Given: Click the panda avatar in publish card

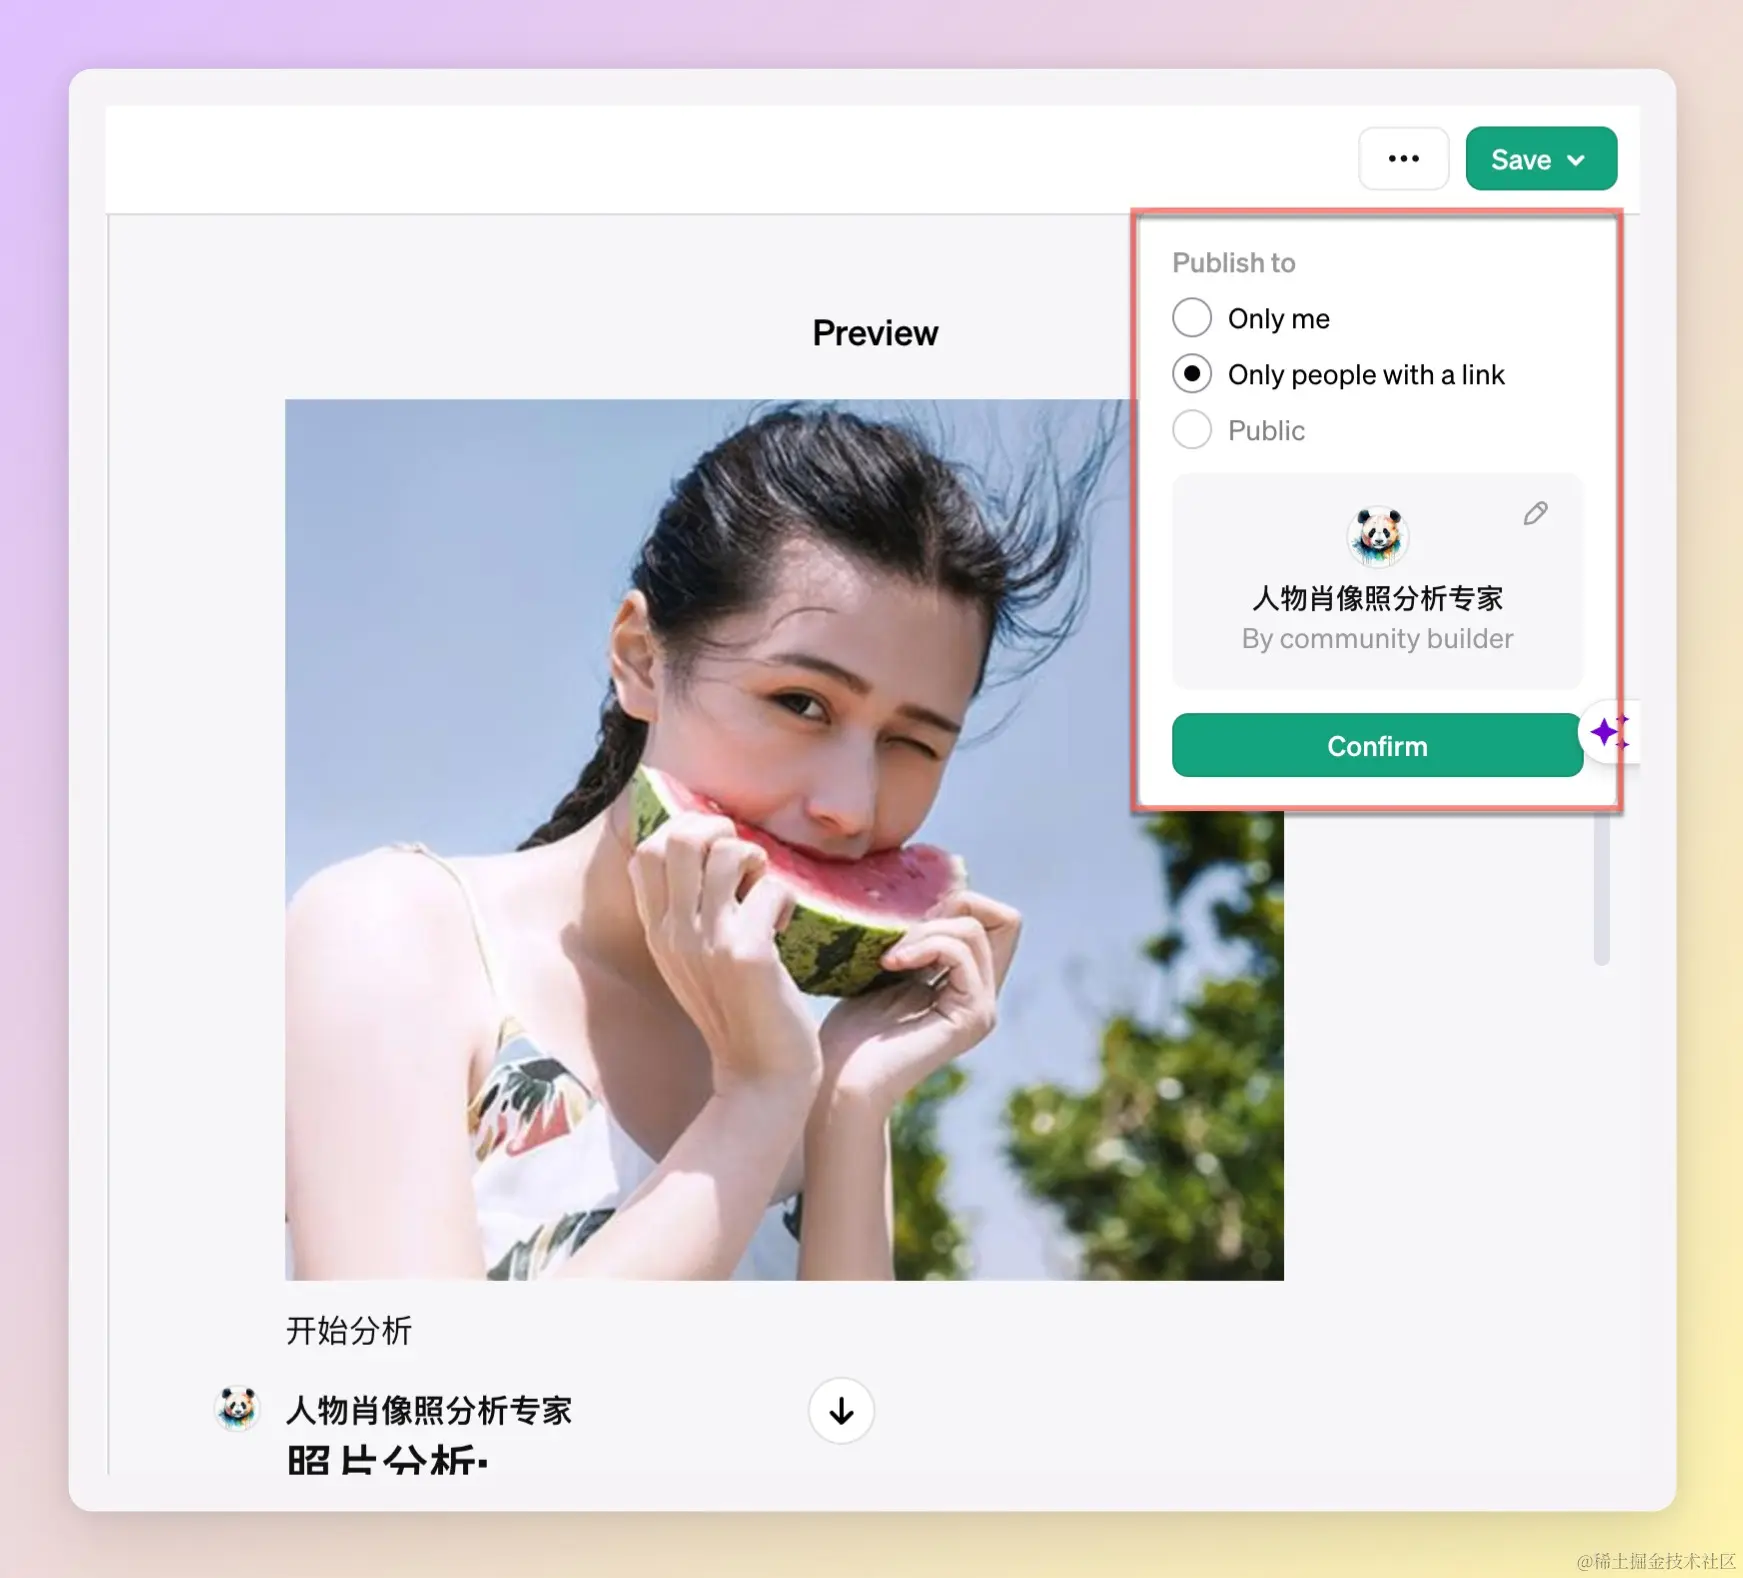Looking at the screenshot, I should (1377, 536).
